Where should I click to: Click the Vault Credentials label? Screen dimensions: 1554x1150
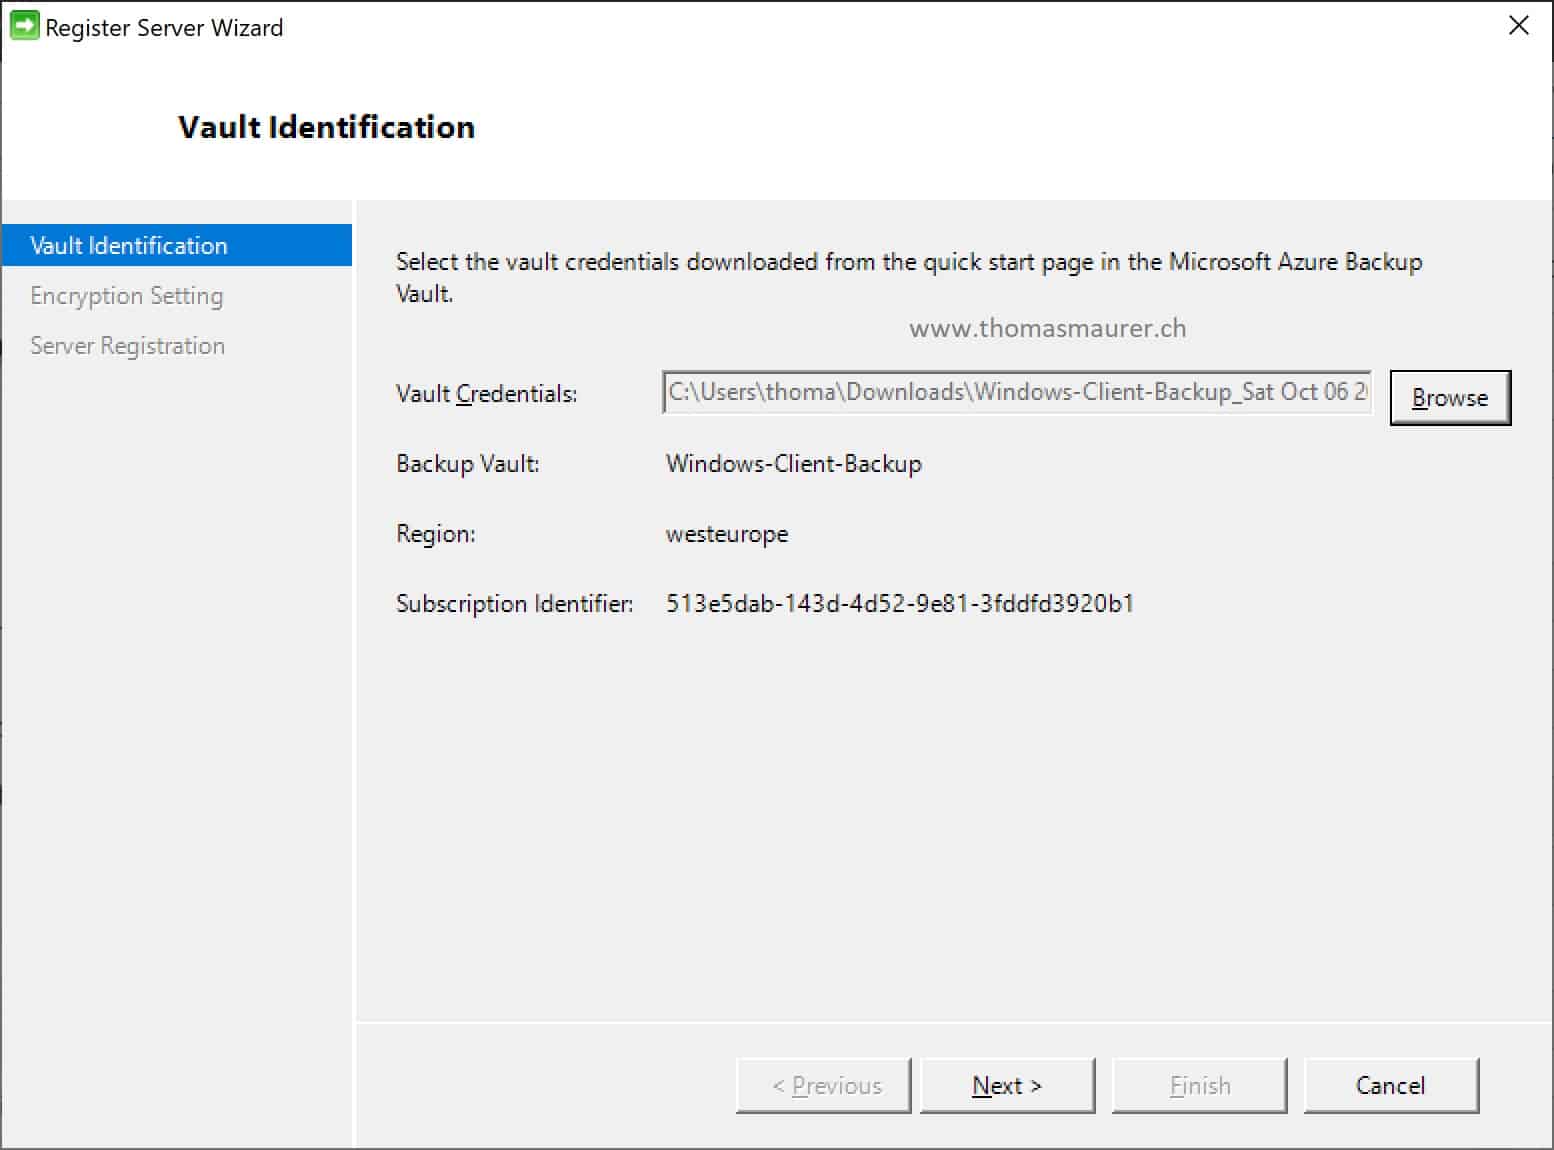coord(487,393)
